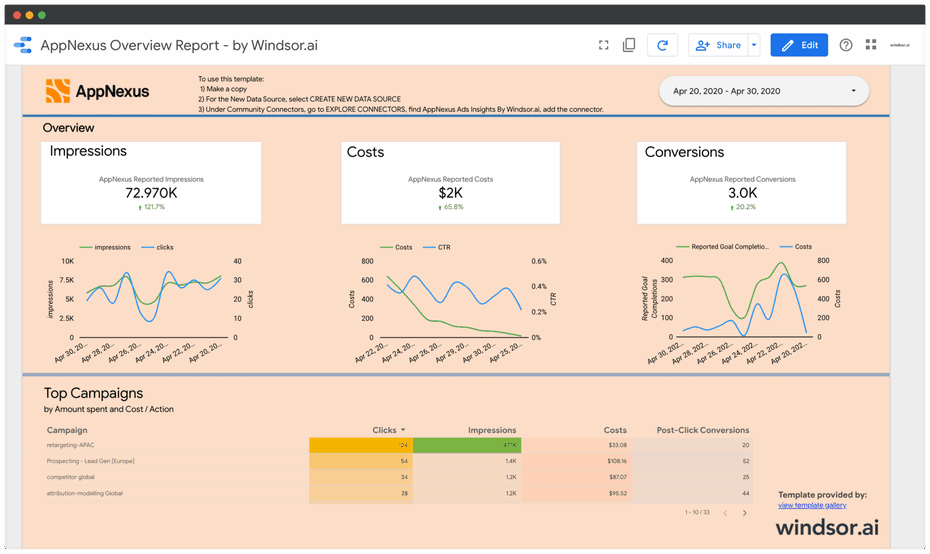Select the competitor global campaign row

(x=397, y=477)
